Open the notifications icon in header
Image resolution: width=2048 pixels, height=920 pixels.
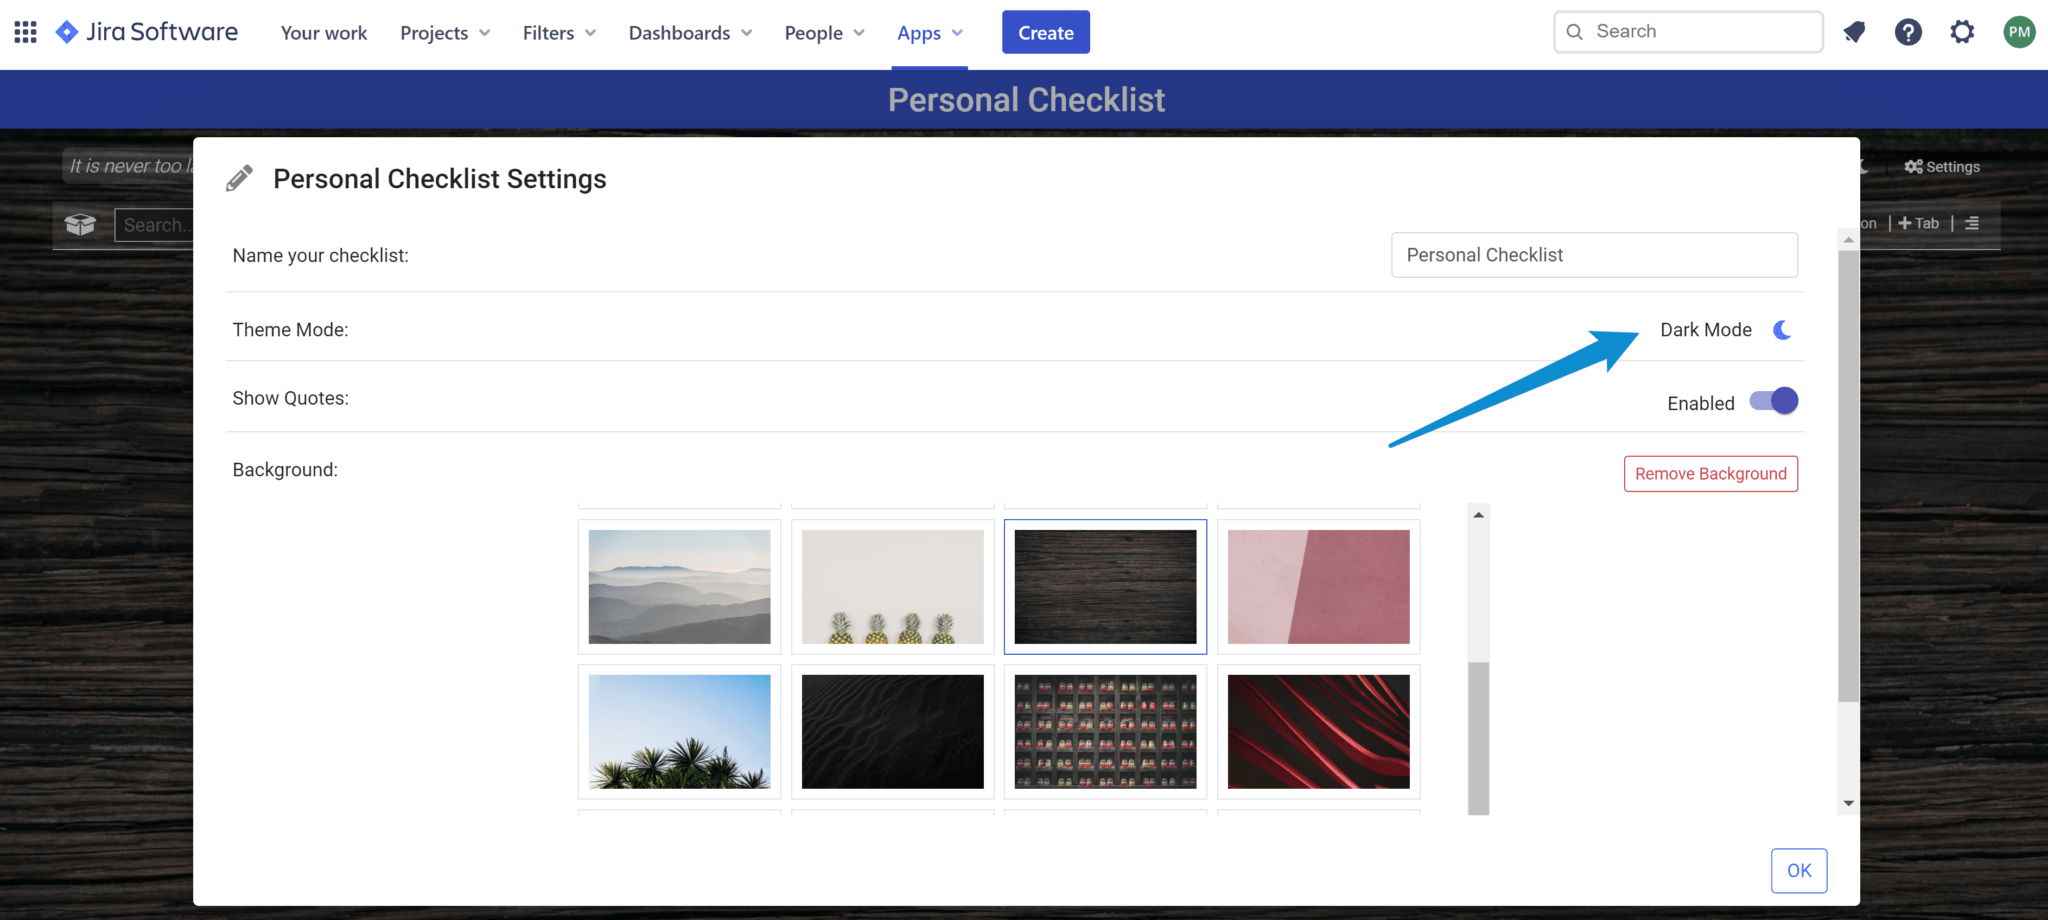point(1854,32)
